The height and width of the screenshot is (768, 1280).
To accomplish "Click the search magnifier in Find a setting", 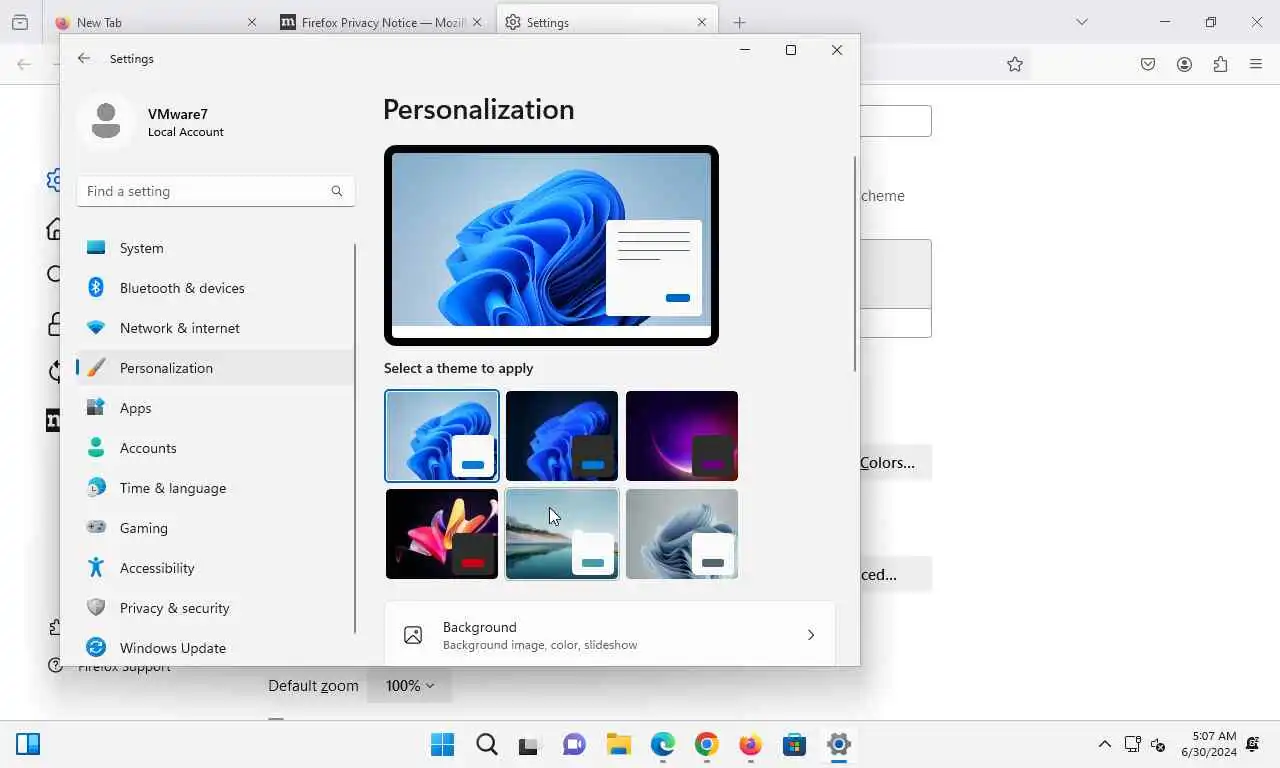I will (337, 191).
